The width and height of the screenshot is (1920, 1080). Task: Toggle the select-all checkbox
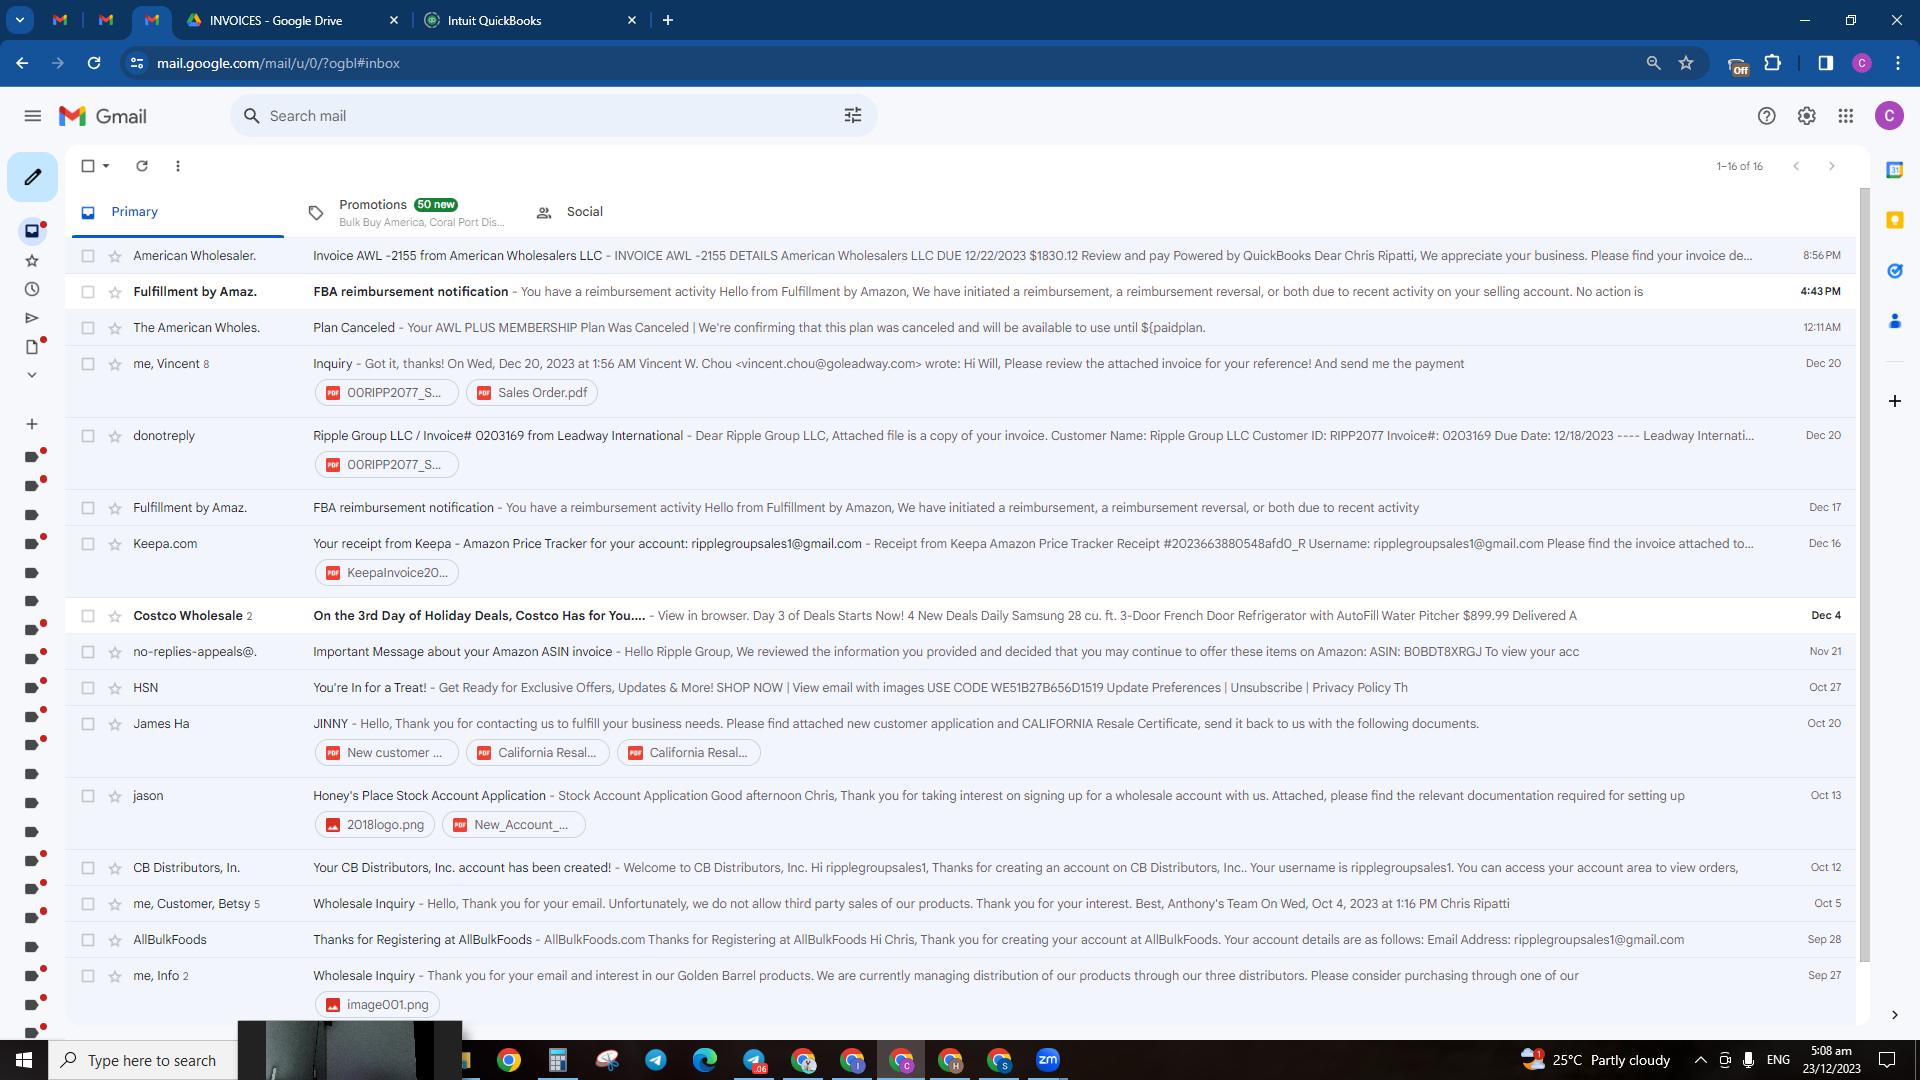pyautogui.click(x=88, y=166)
